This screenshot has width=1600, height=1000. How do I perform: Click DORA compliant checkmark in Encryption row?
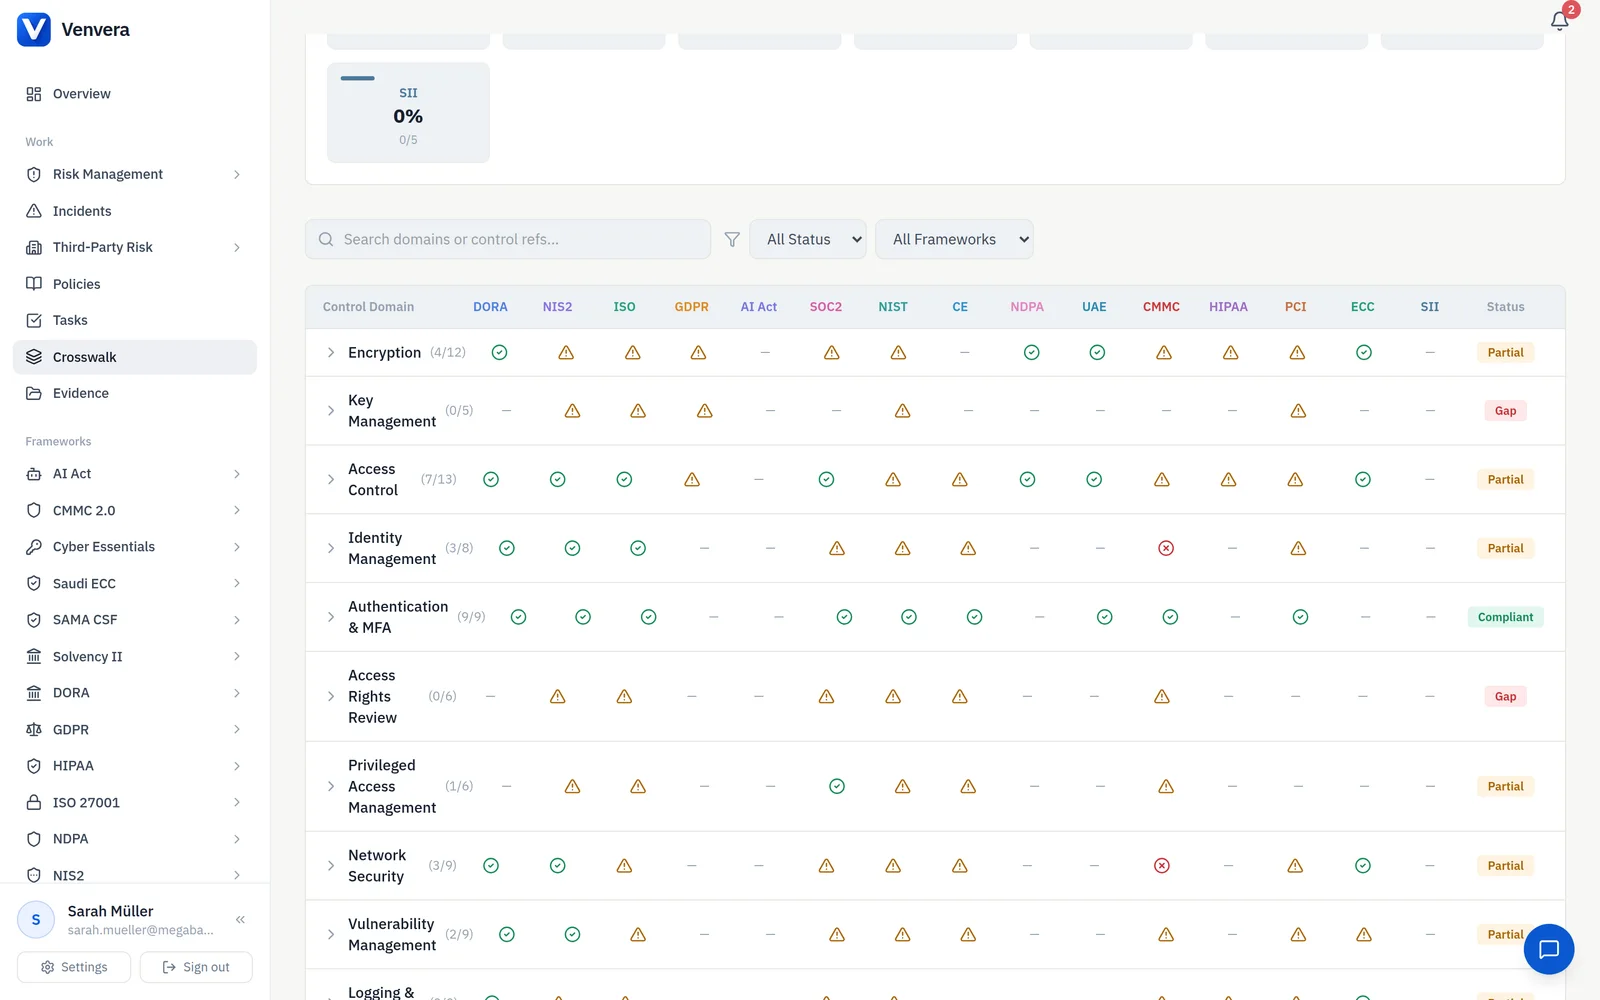(x=499, y=352)
